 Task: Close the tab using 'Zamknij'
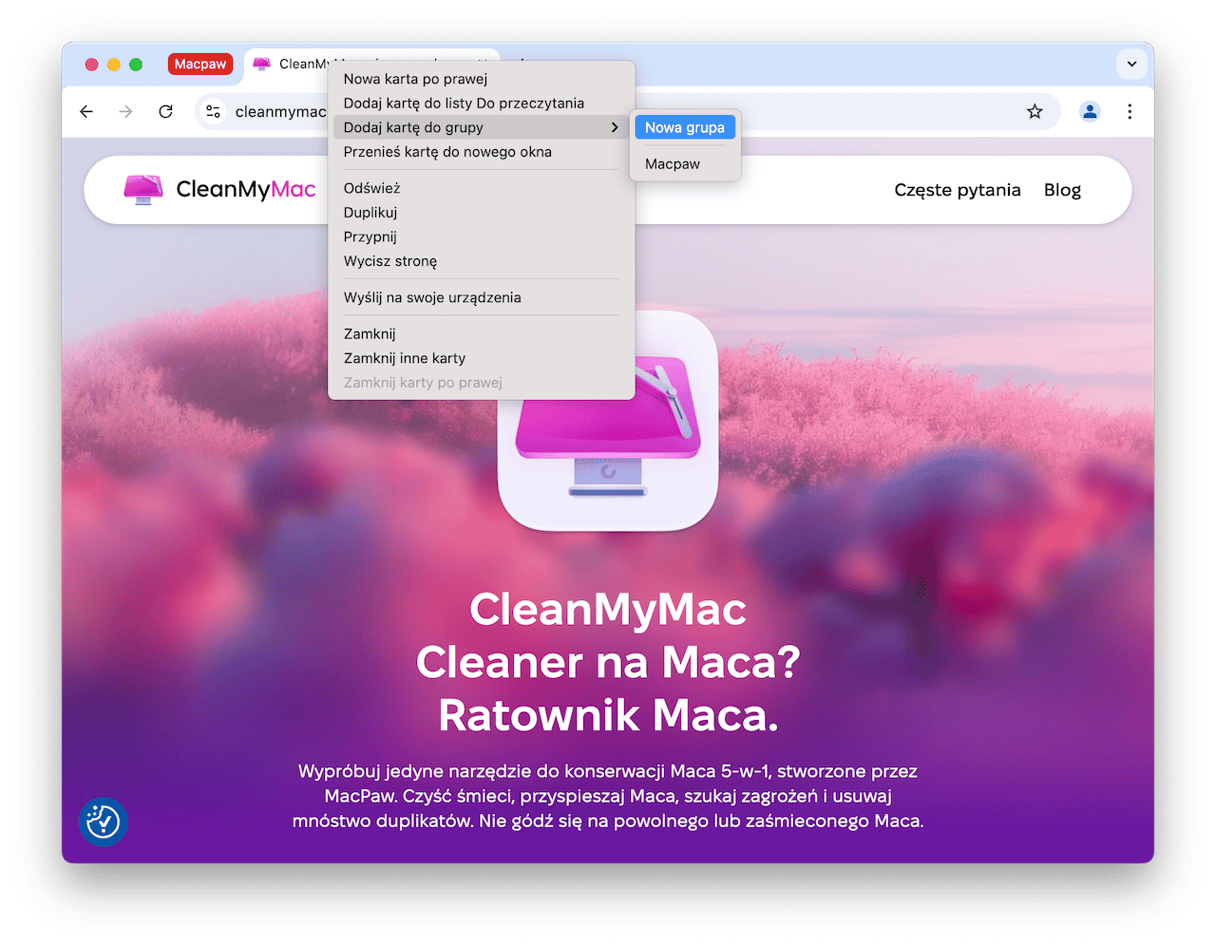(x=482, y=334)
